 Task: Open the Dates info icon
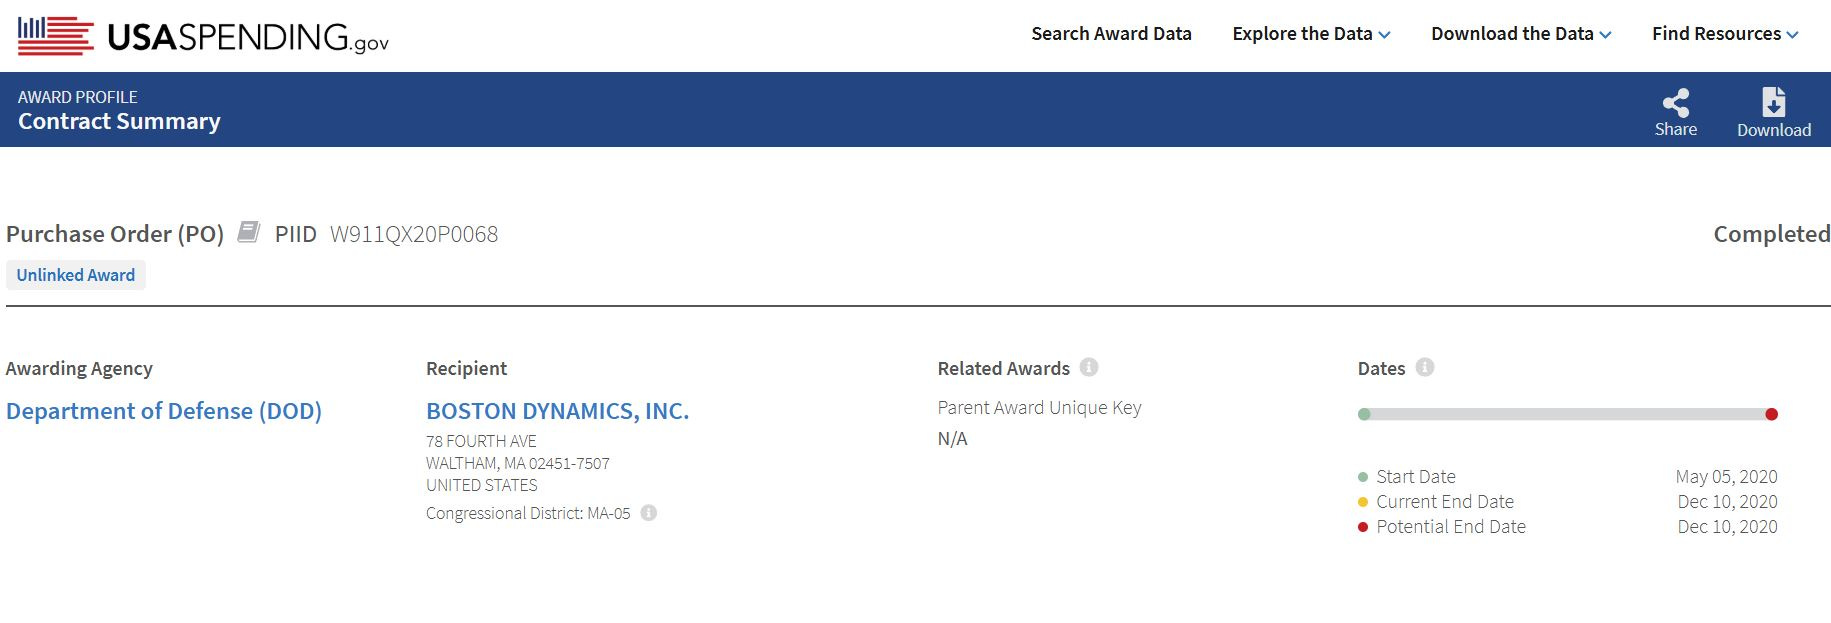pos(1425,367)
